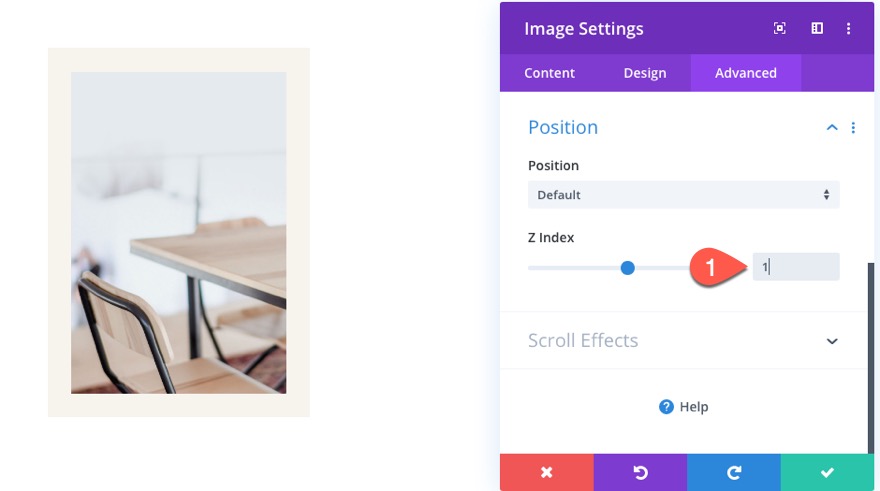Select the chair image in the preview
The height and width of the screenshot is (491, 880).
(178, 232)
